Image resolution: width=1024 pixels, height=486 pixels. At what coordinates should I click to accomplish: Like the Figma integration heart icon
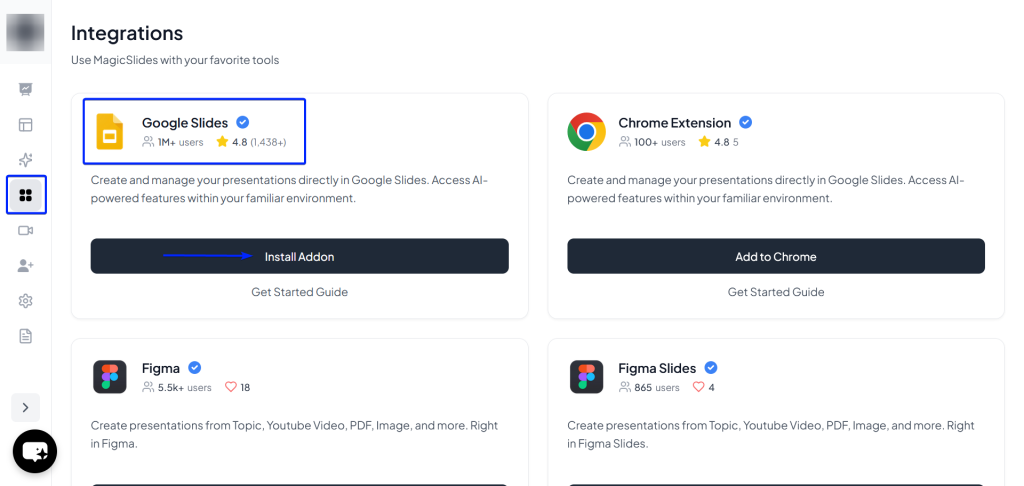point(230,387)
